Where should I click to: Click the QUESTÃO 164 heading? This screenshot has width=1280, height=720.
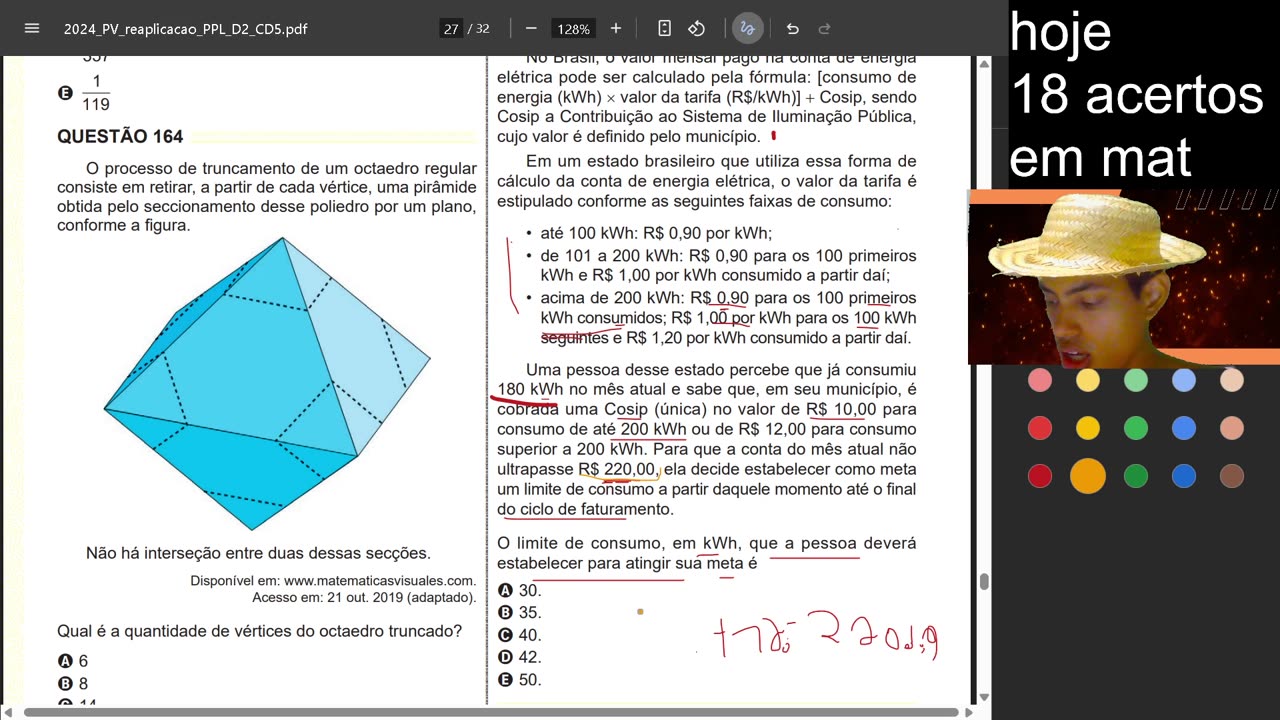click(x=120, y=137)
